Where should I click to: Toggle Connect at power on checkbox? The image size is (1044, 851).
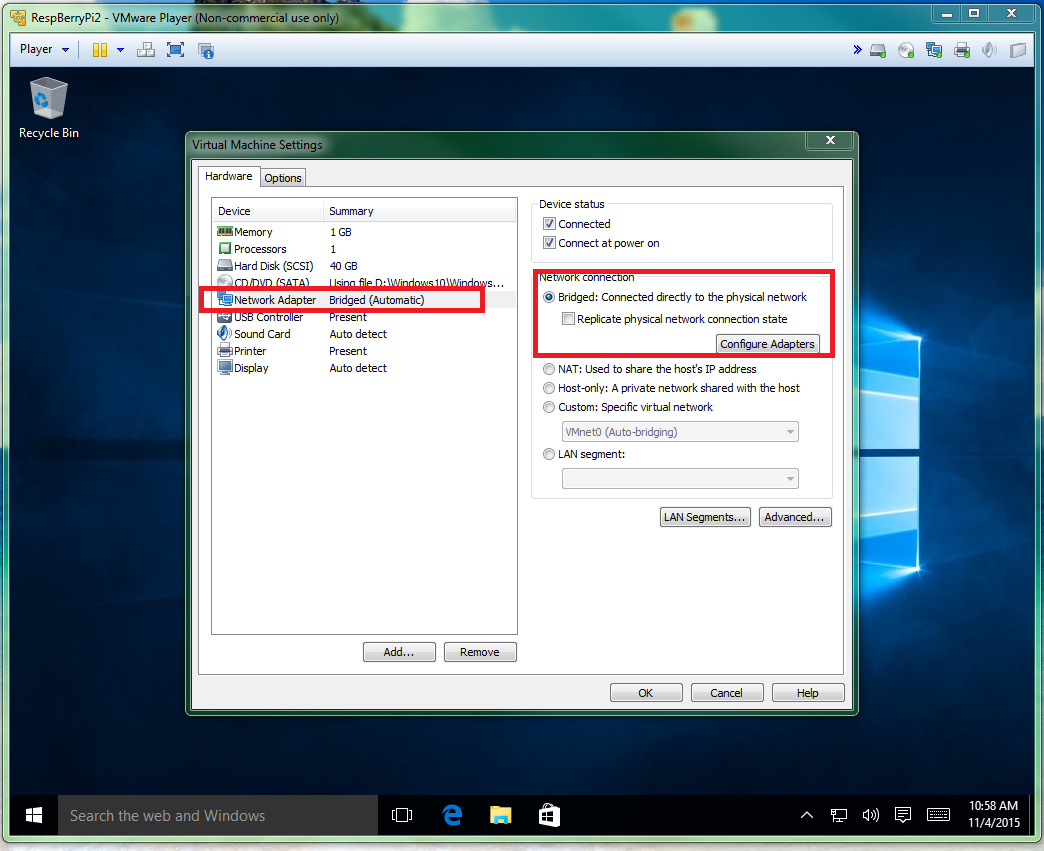pos(549,243)
